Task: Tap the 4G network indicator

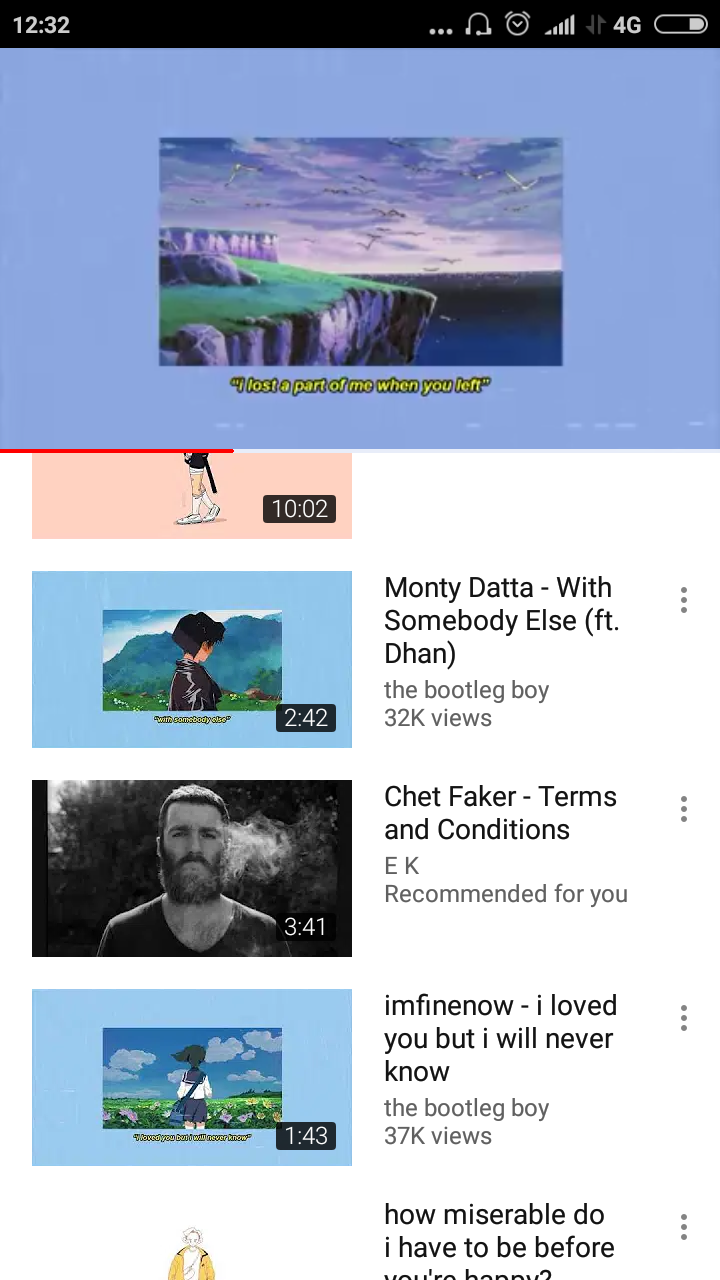Action: click(627, 24)
